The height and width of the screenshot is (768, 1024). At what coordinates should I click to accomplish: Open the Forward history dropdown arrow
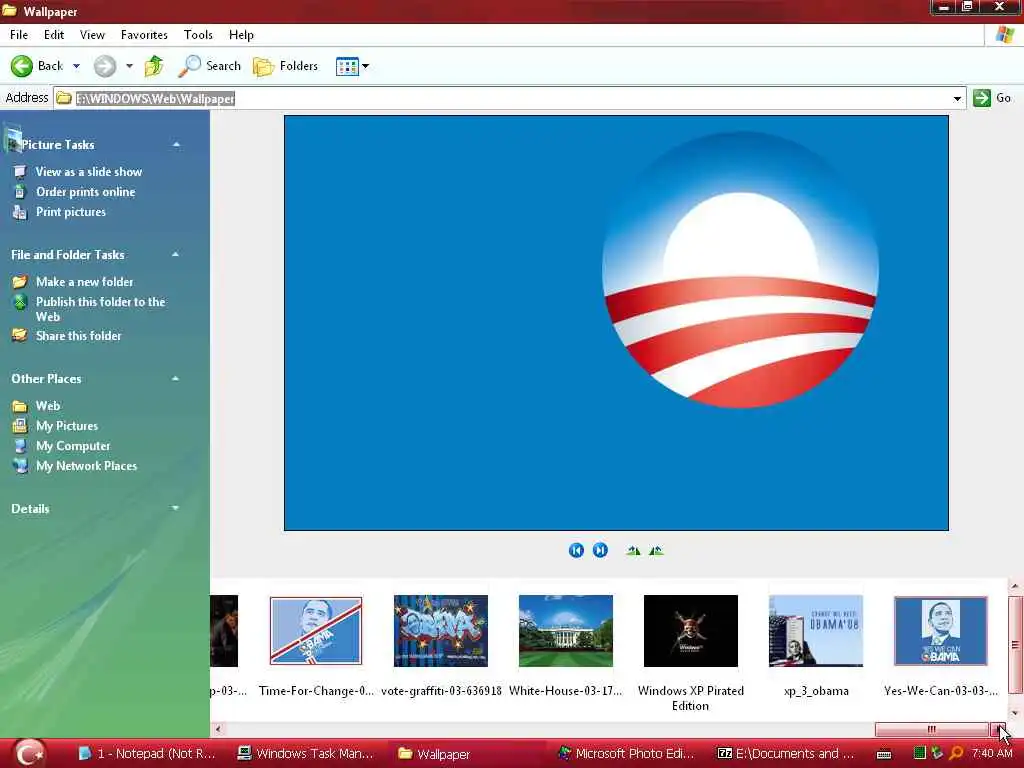tap(129, 66)
